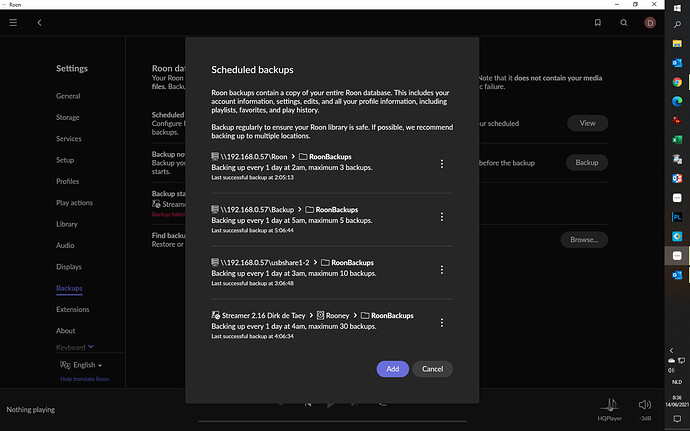Open the profile avatar 'D'
Viewport: 690px width, 431px height.
tap(650, 22)
